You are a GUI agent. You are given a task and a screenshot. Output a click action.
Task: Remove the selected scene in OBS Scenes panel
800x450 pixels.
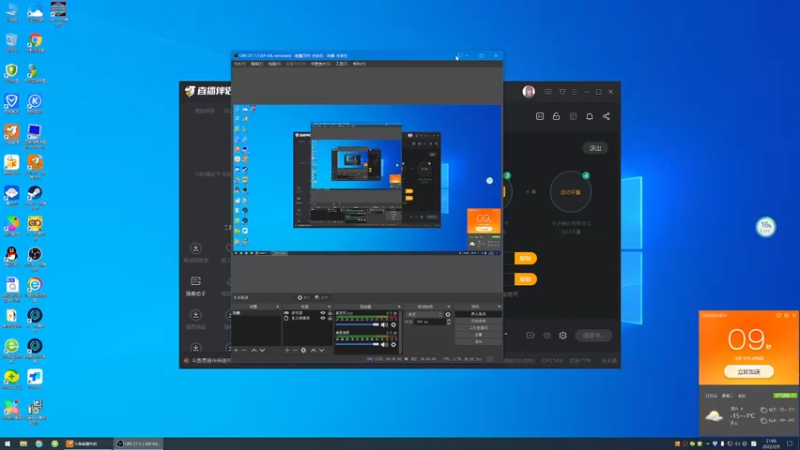pyautogui.click(x=244, y=351)
